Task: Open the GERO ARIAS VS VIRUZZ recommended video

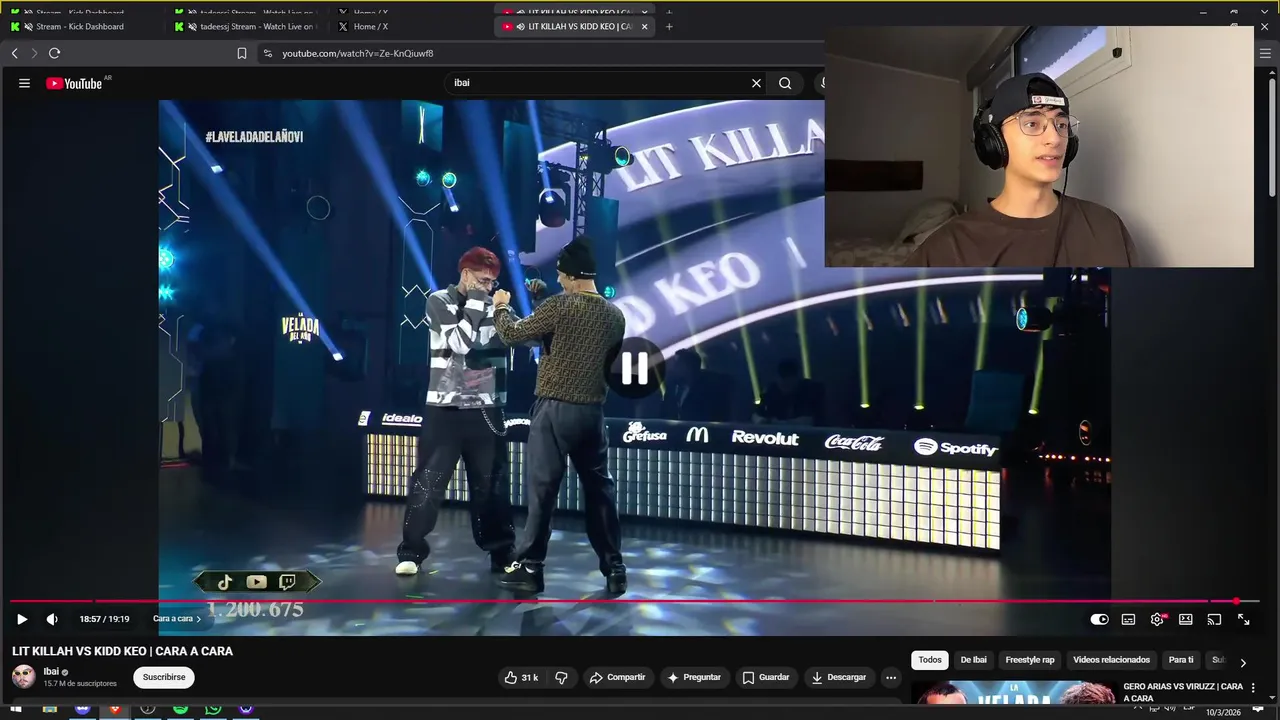Action: [1183, 692]
